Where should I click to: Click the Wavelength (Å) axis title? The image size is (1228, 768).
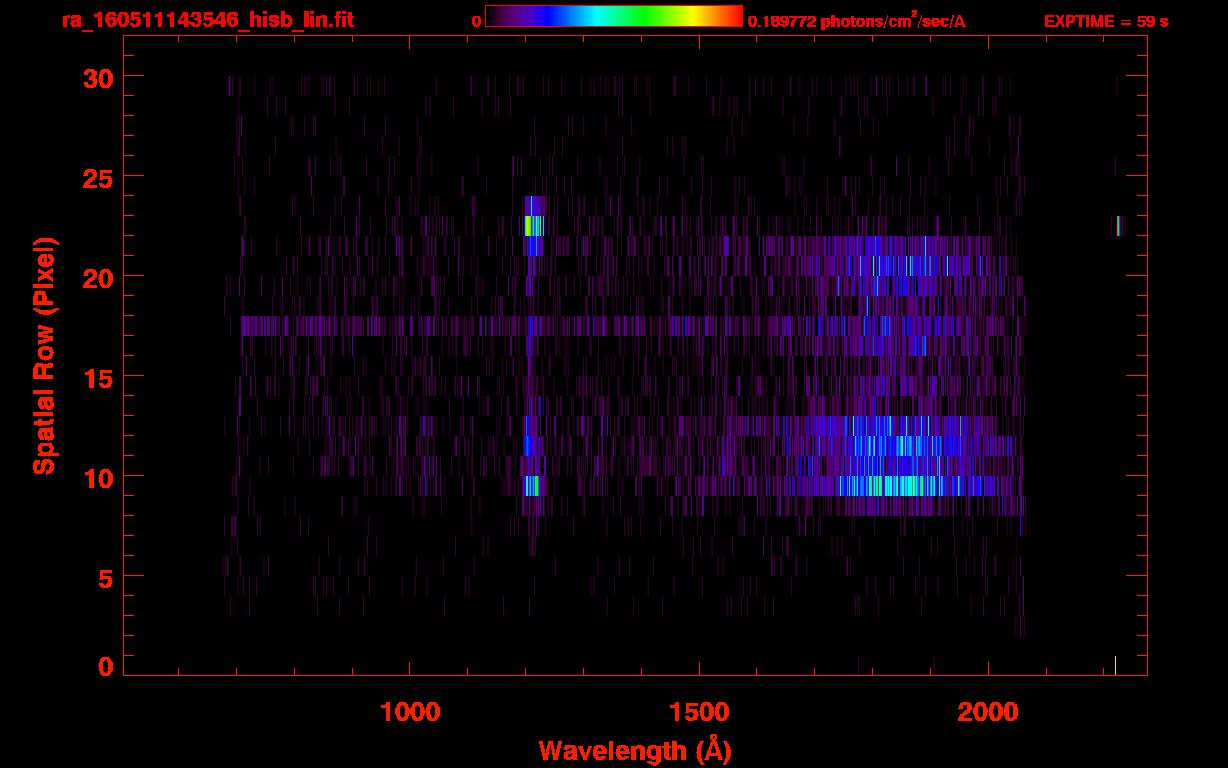[x=635, y=750]
